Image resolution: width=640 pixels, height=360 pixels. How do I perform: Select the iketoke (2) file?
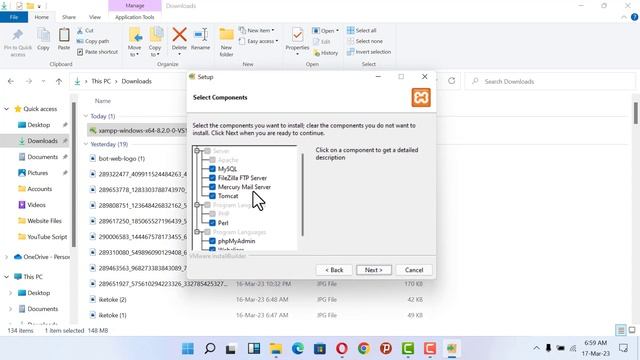point(113,299)
